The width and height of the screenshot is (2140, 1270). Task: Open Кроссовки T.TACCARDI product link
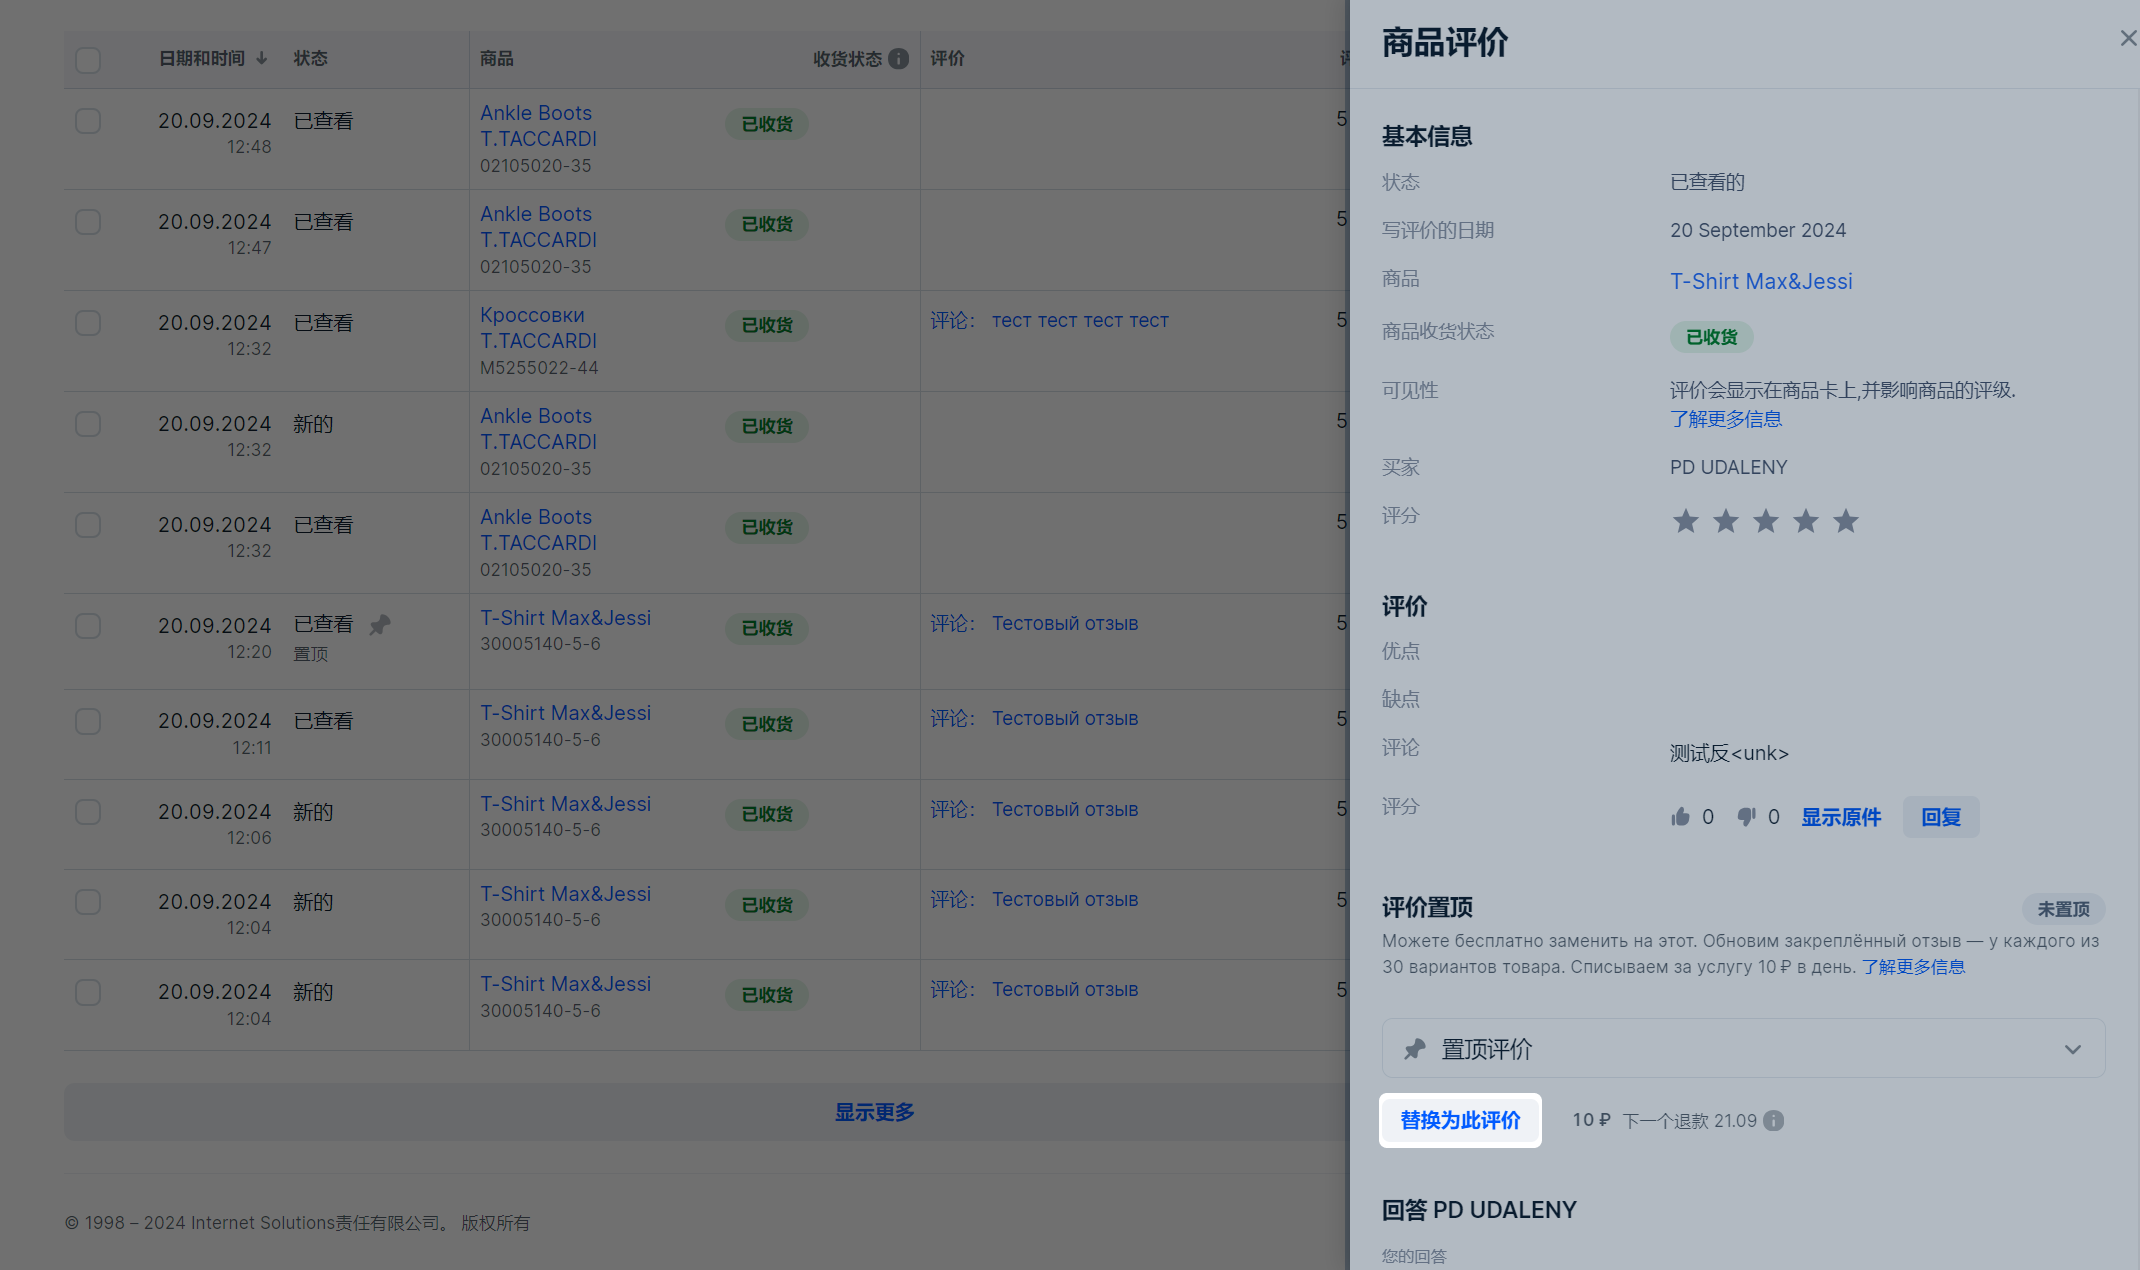(538, 328)
